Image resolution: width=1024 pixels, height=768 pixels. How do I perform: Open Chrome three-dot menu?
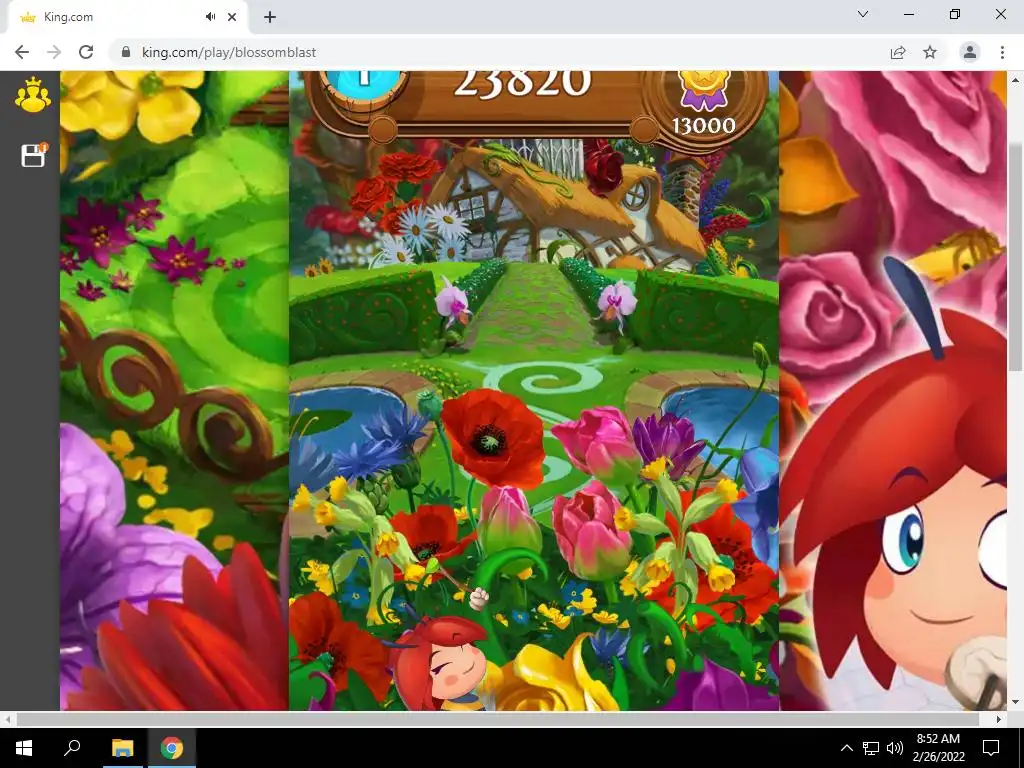[1002, 52]
